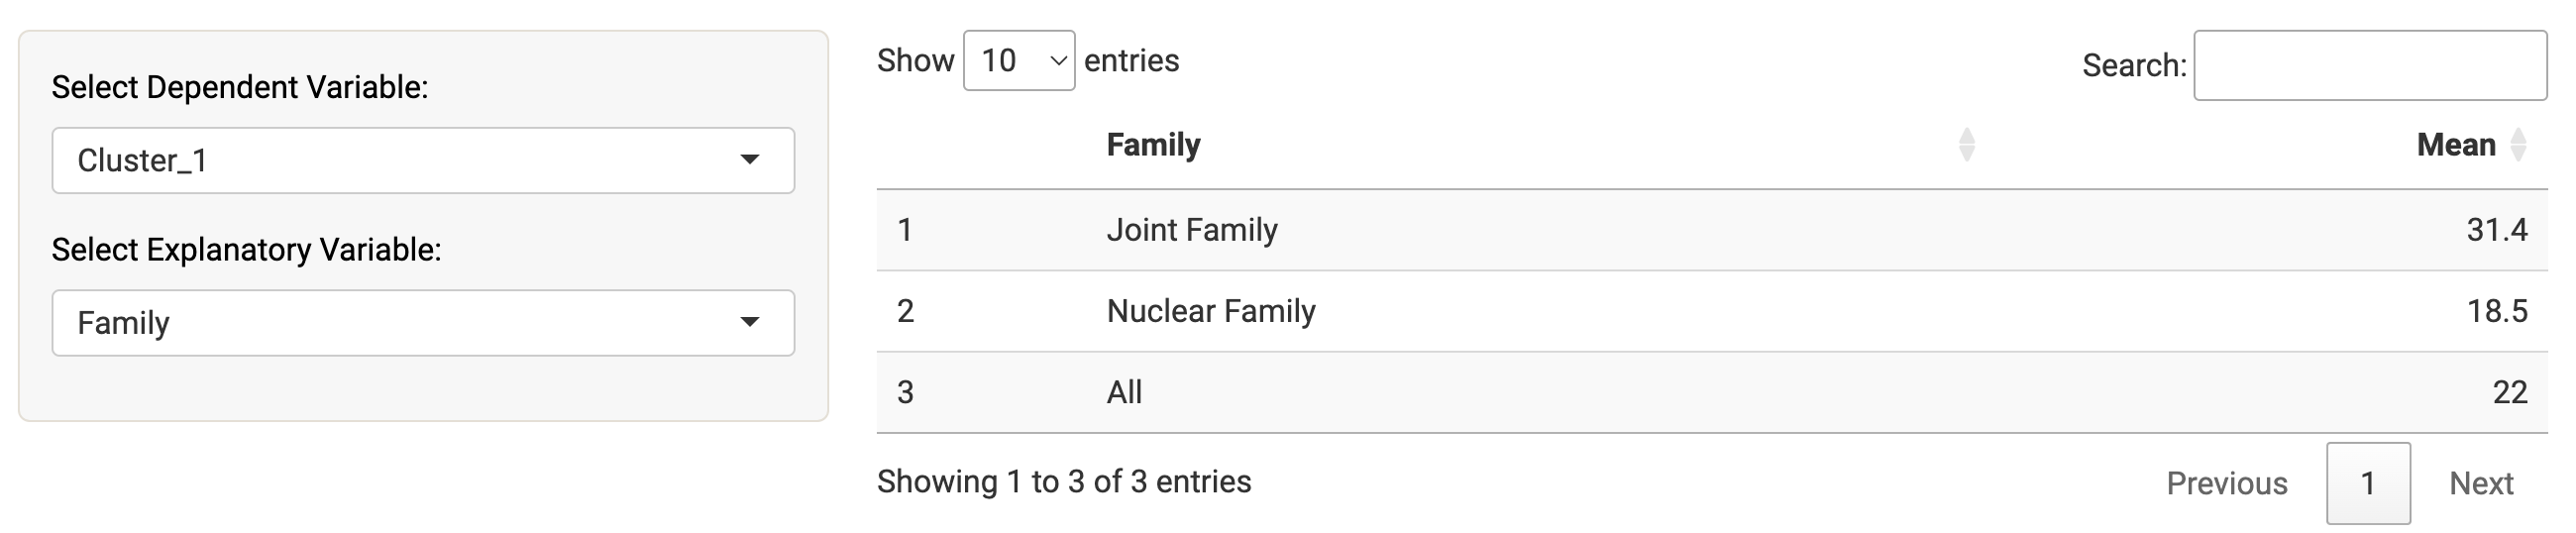Sort table by Family column arrows

click(x=1967, y=145)
